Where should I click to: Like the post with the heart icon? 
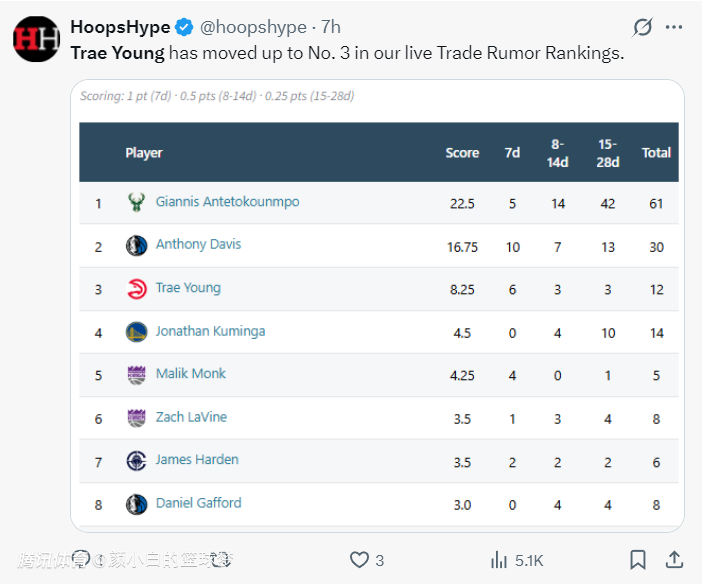(x=359, y=560)
